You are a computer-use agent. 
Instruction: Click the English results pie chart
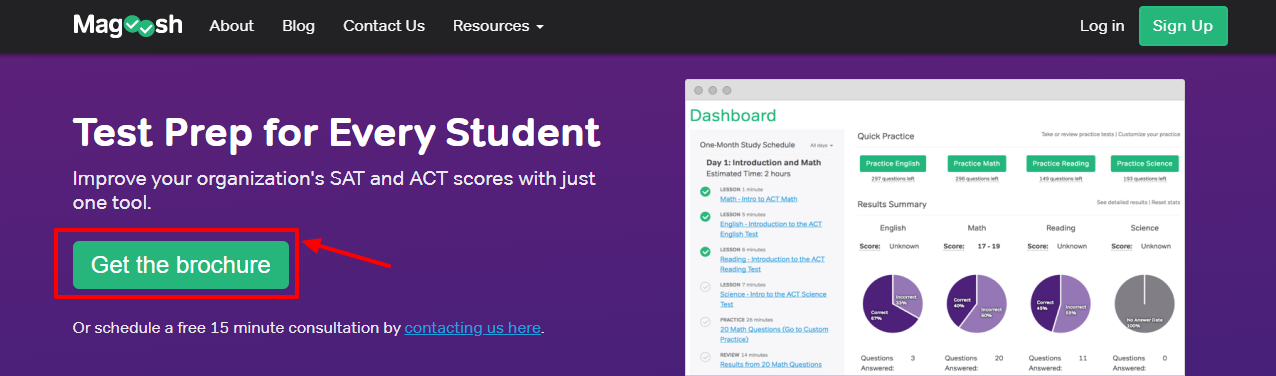(x=892, y=303)
